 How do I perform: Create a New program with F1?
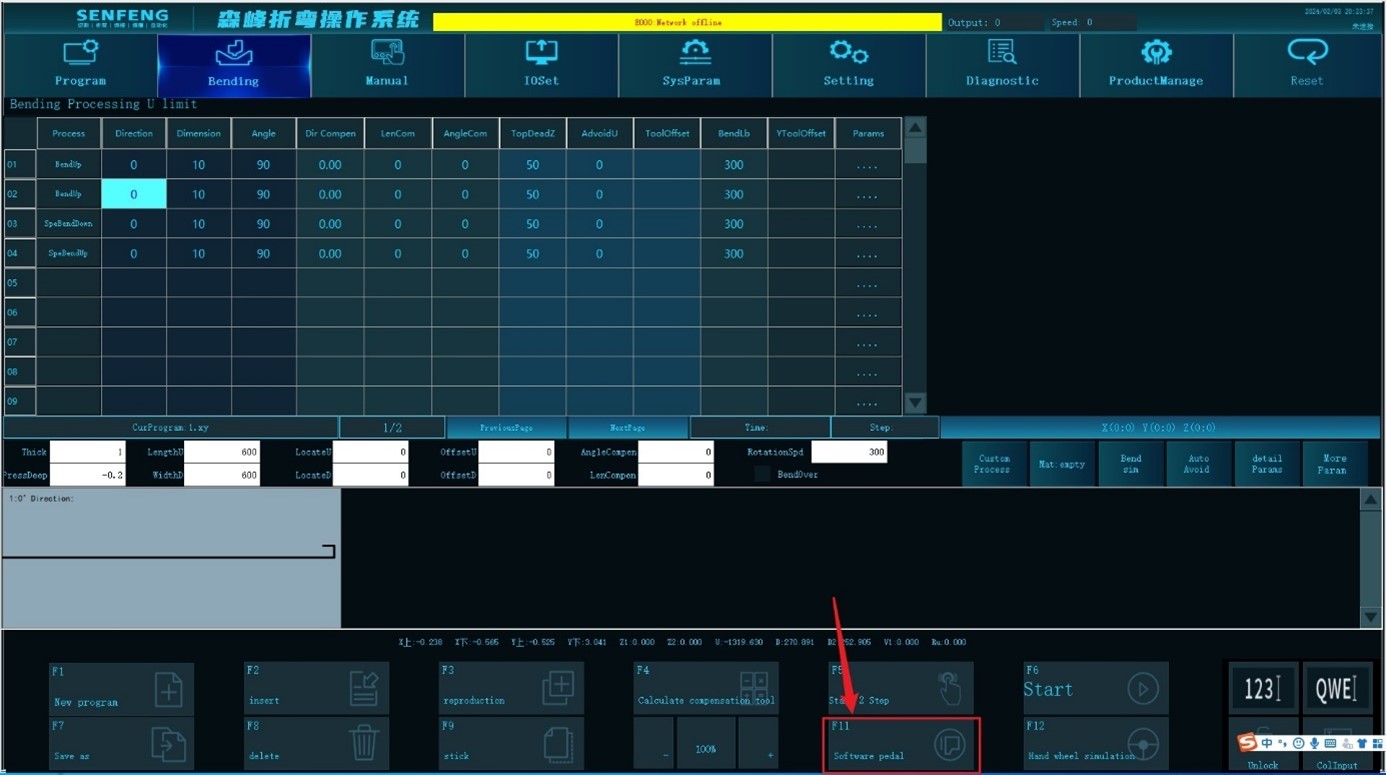coord(121,688)
